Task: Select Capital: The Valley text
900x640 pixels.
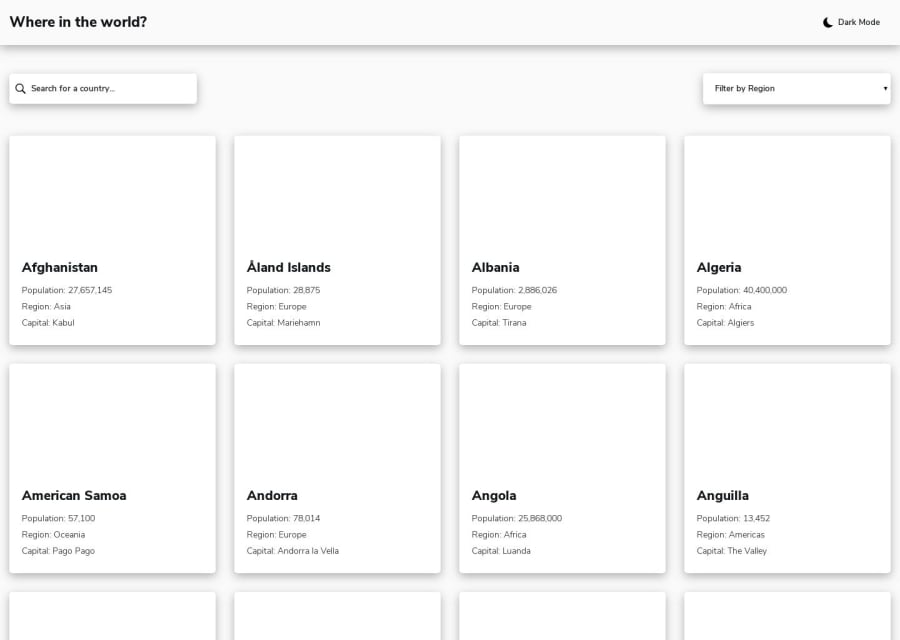Action: tap(732, 550)
